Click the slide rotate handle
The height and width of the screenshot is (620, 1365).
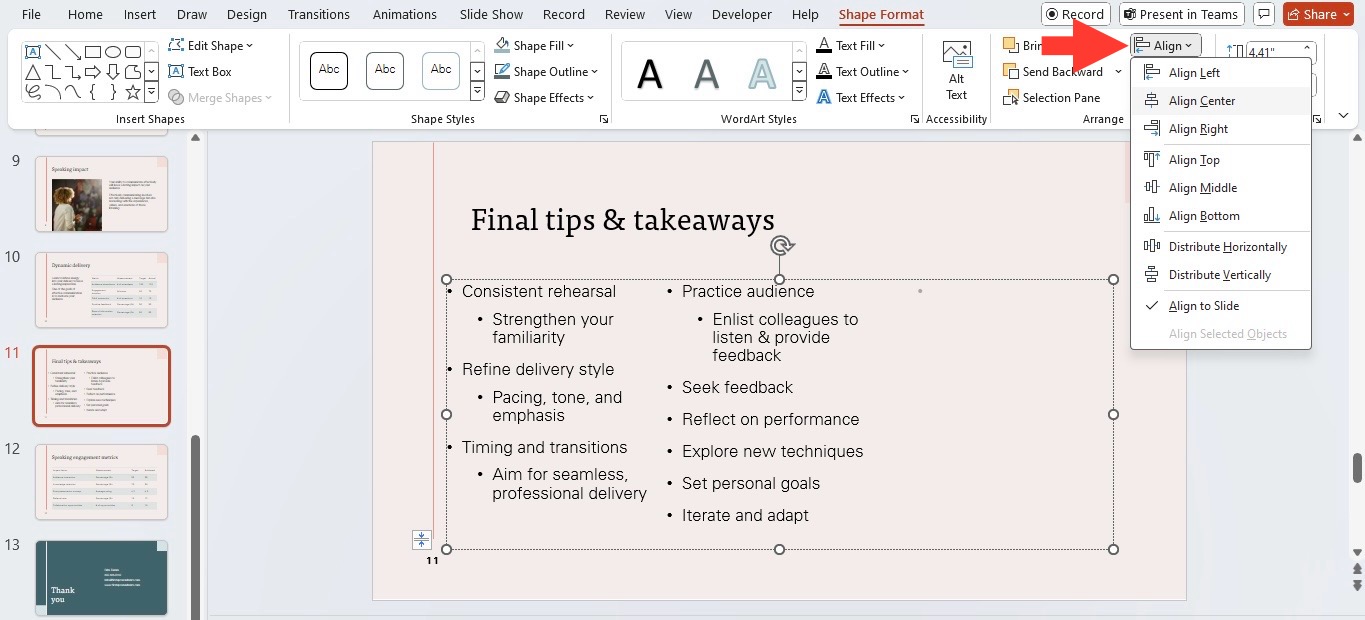(782, 245)
